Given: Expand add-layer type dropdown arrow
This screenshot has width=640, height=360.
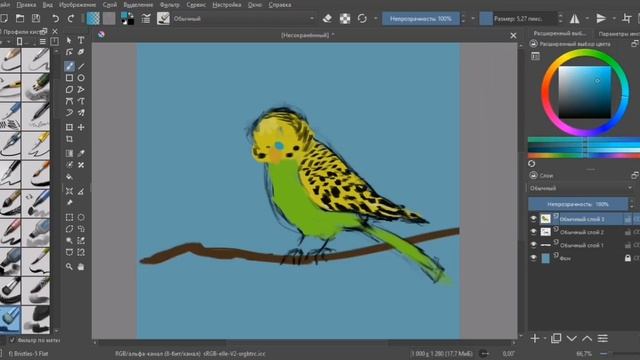Looking at the screenshot, I should click(545, 338).
